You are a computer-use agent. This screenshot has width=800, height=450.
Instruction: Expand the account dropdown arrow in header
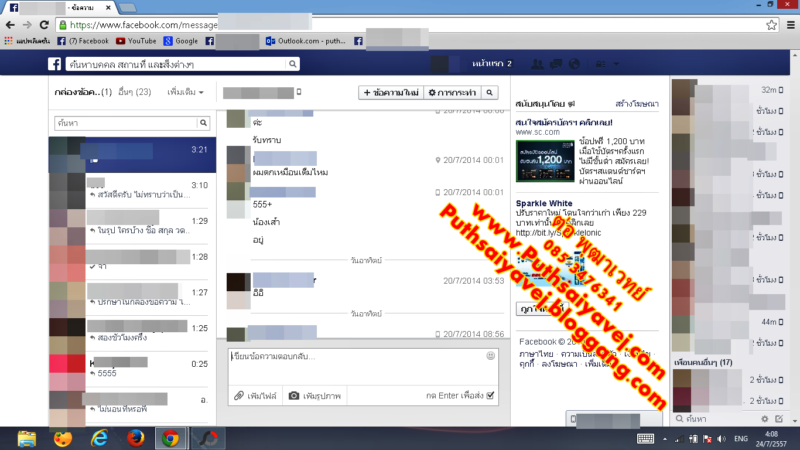pos(616,64)
